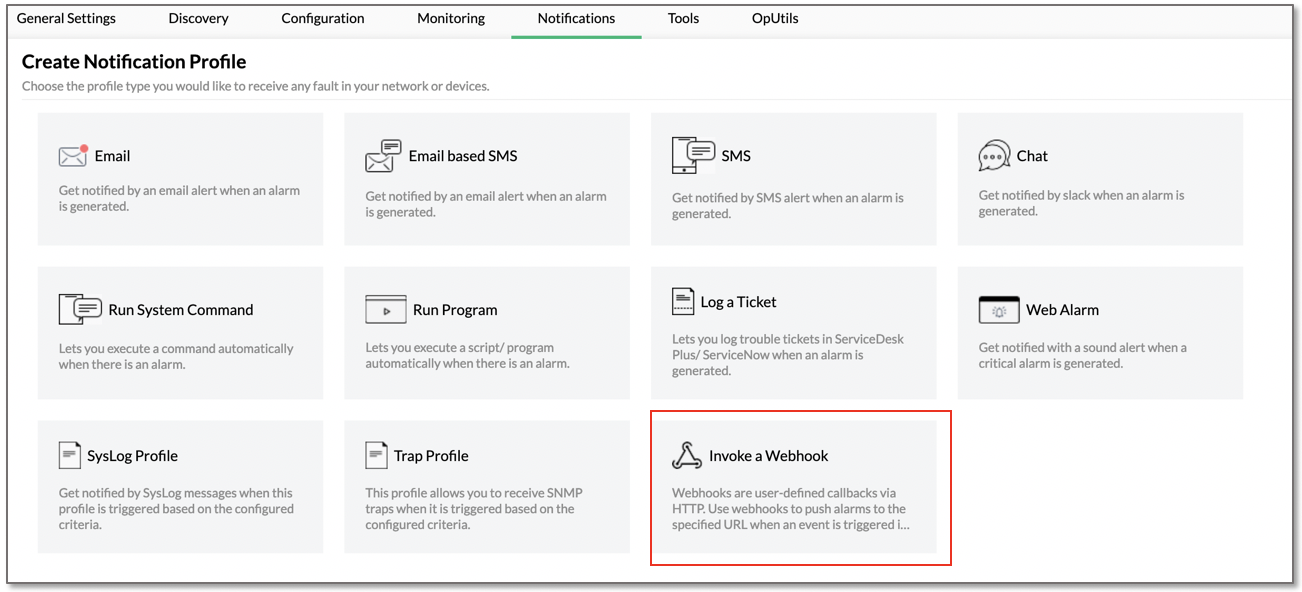Choose the Invoke a Webhook profile title
The height and width of the screenshot is (592, 1302).
coord(769,456)
